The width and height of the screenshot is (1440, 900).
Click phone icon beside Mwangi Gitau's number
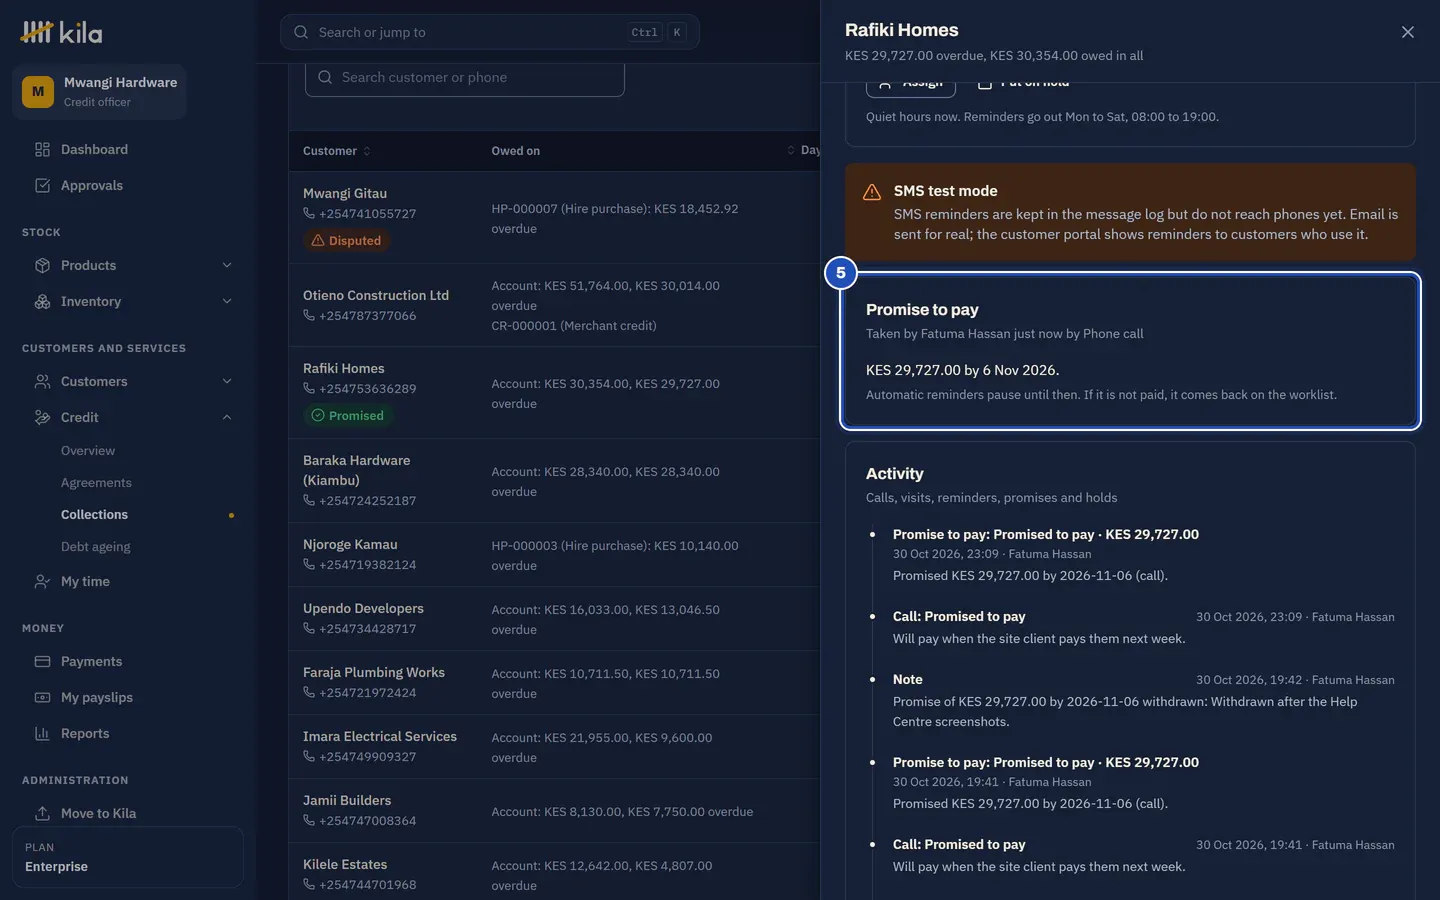(x=309, y=213)
